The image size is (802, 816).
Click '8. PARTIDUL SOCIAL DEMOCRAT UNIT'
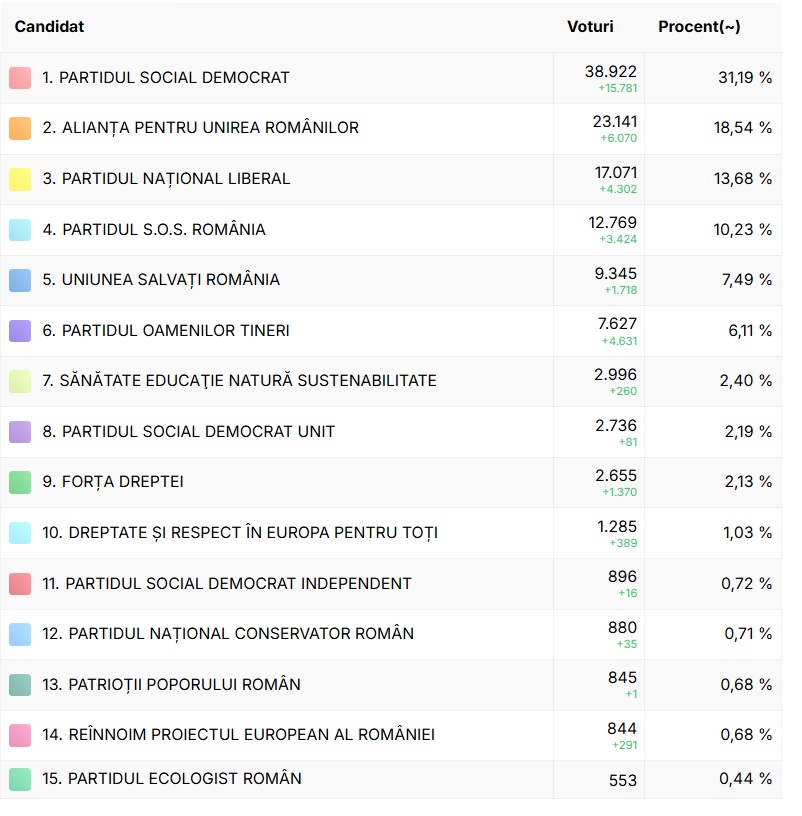pyautogui.click(x=188, y=431)
